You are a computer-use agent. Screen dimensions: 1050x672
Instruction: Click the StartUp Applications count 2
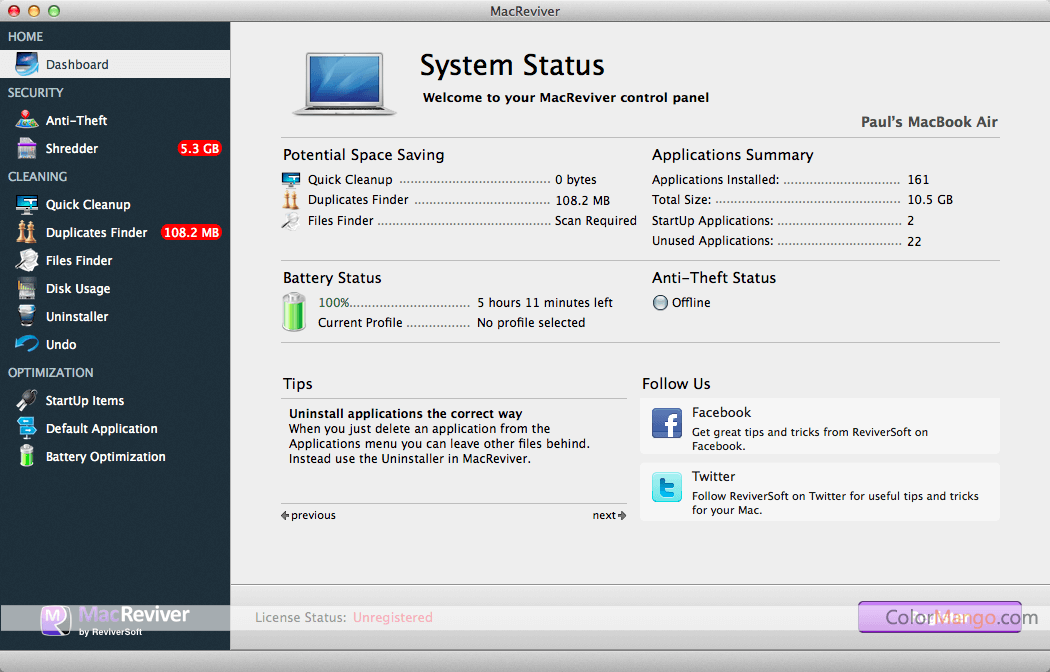point(911,221)
